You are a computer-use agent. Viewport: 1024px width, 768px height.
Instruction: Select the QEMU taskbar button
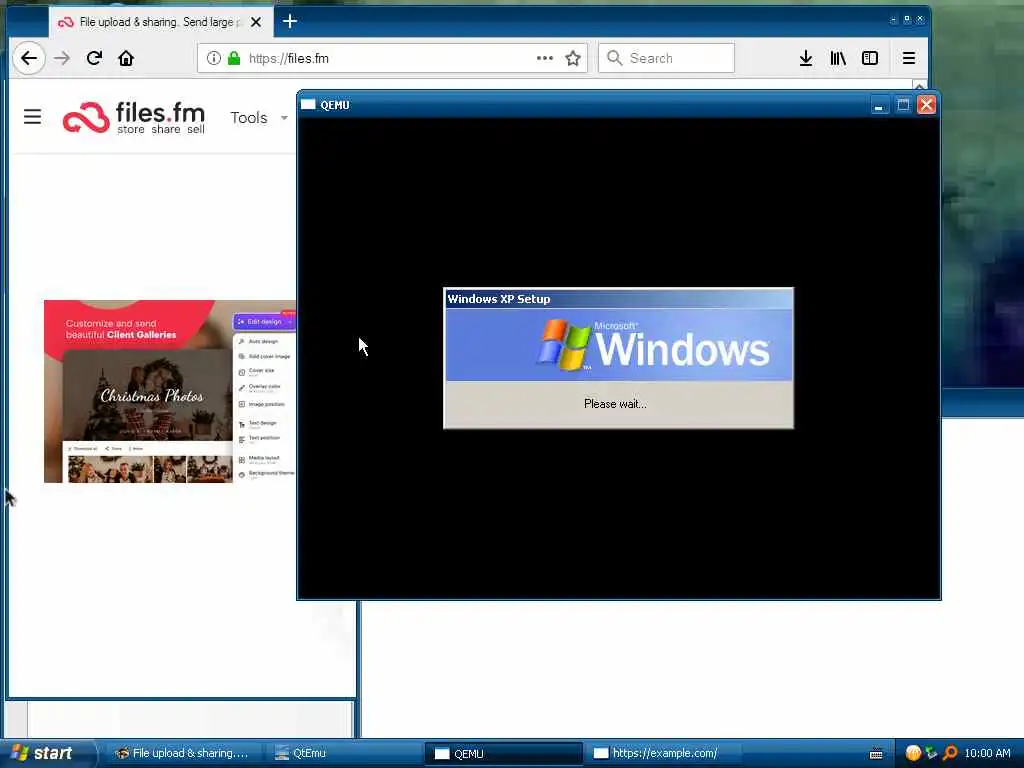click(x=503, y=753)
